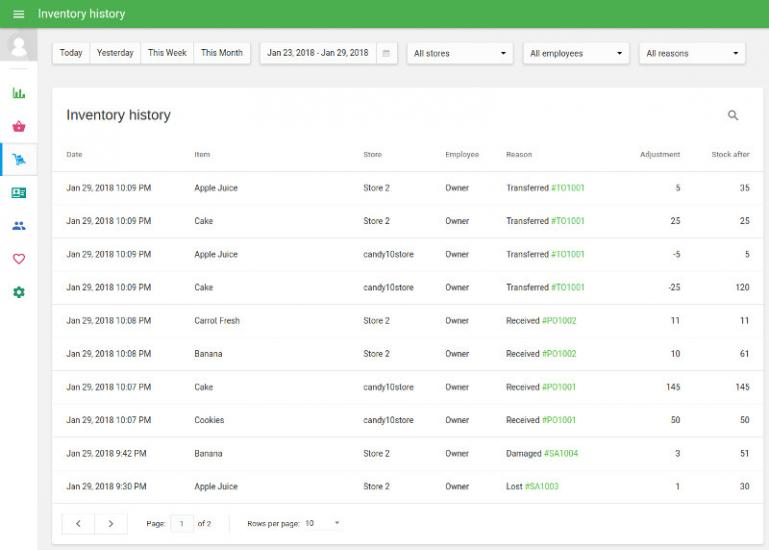Open the heart icon in sidebar

(18, 259)
